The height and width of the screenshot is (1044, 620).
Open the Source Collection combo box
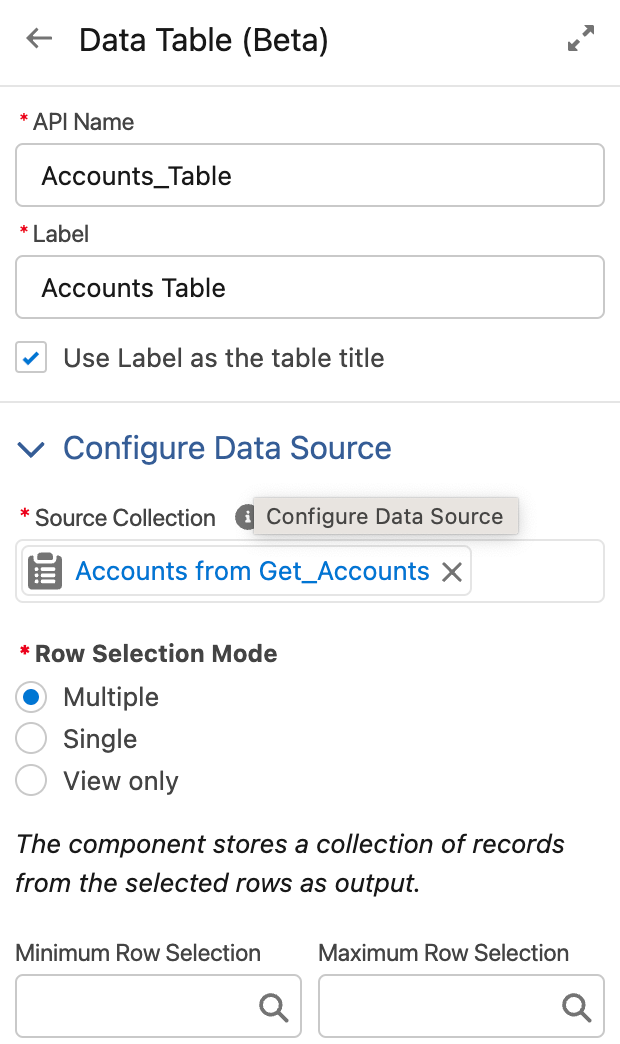click(x=310, y=571)
